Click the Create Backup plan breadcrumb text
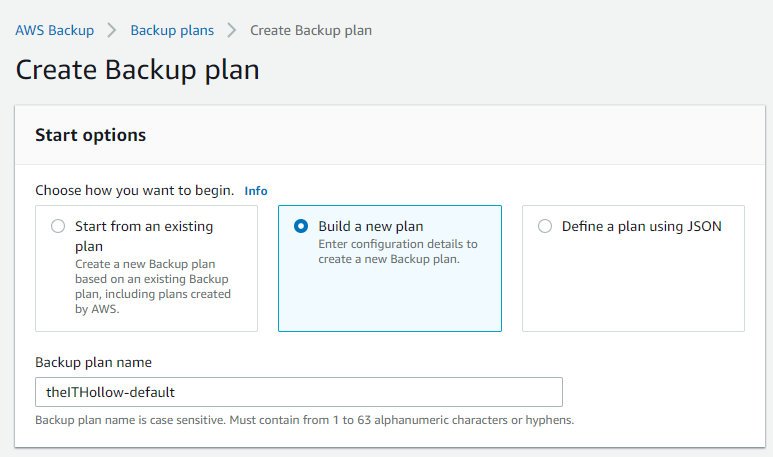Viewport: 773px width, 457px height. (x=310, y=30)
